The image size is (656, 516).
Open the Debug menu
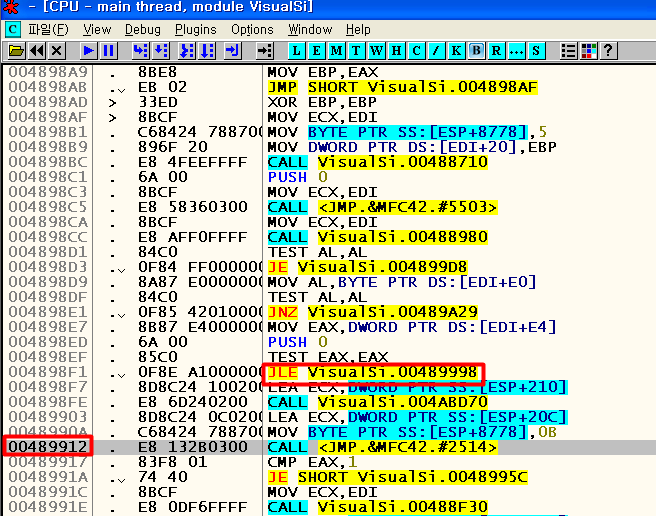click(x=143, y=30)
